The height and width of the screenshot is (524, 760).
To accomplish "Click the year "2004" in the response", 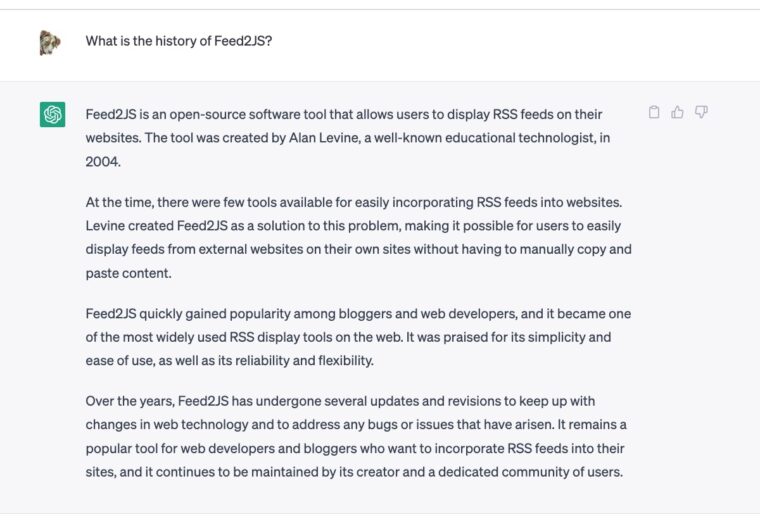I will tap(104, 160).
